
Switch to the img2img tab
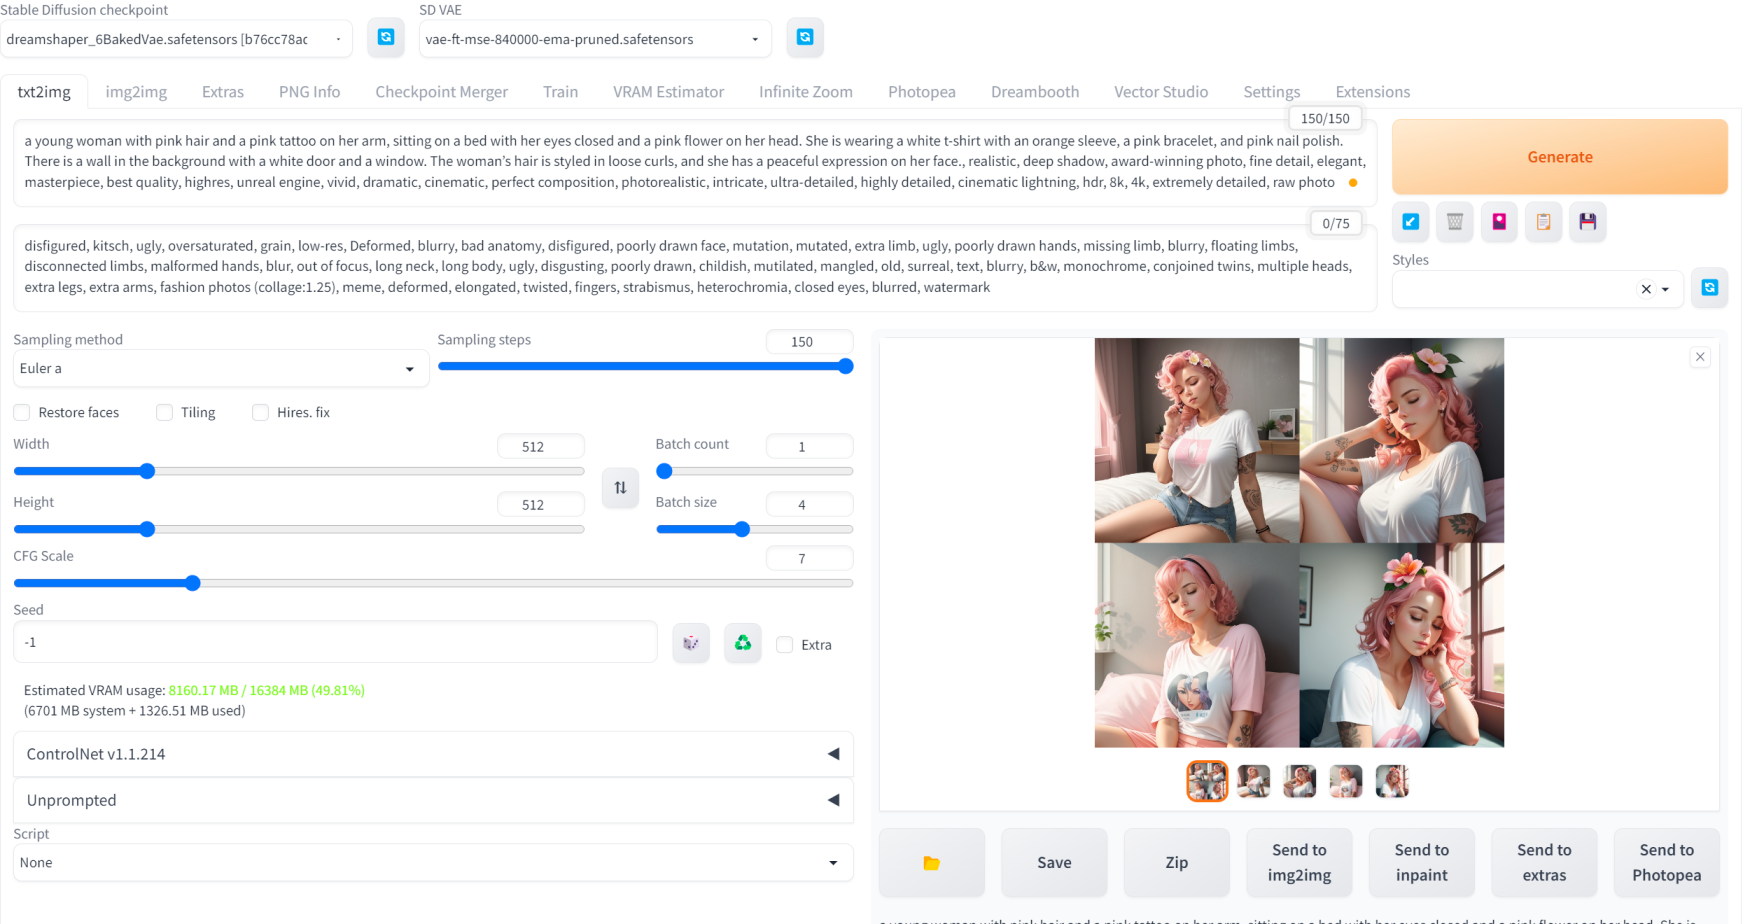(x=135, y=91)
